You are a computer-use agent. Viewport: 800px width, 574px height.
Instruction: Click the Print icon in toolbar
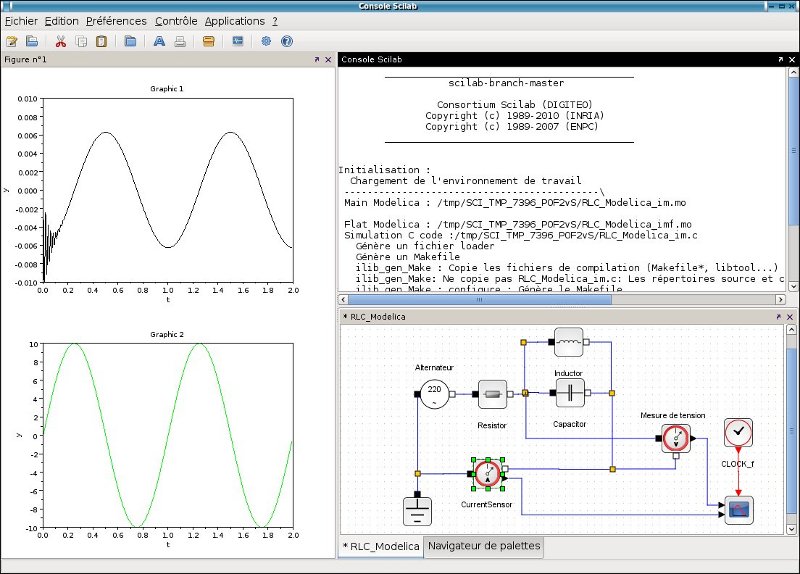click(x=180, y=42)
